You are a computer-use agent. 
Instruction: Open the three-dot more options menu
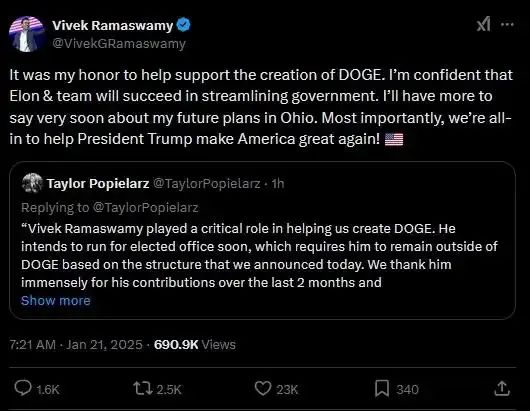click(x=507, y=24)
